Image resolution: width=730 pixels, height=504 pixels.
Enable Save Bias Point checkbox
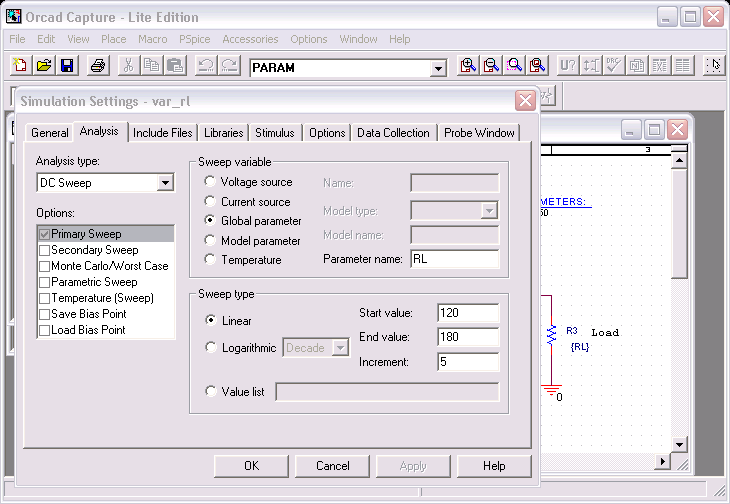click(x=45, y=314)
